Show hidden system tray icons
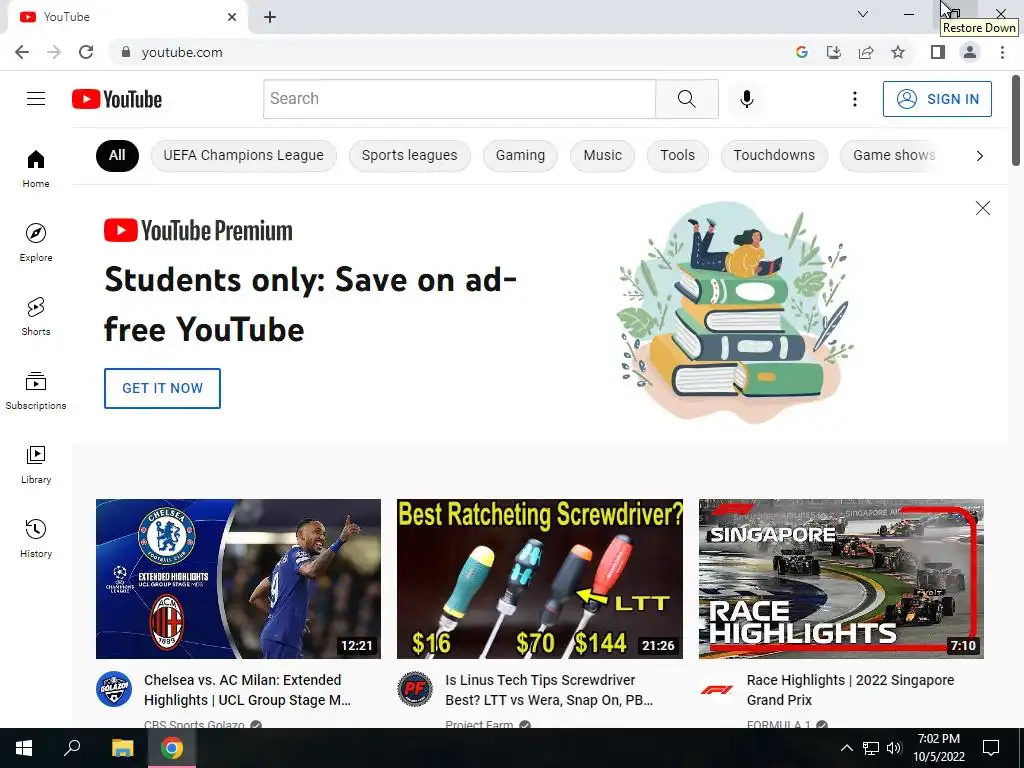Image resolution: width=1024 pixels, height=768 pixels. [846, 748]
